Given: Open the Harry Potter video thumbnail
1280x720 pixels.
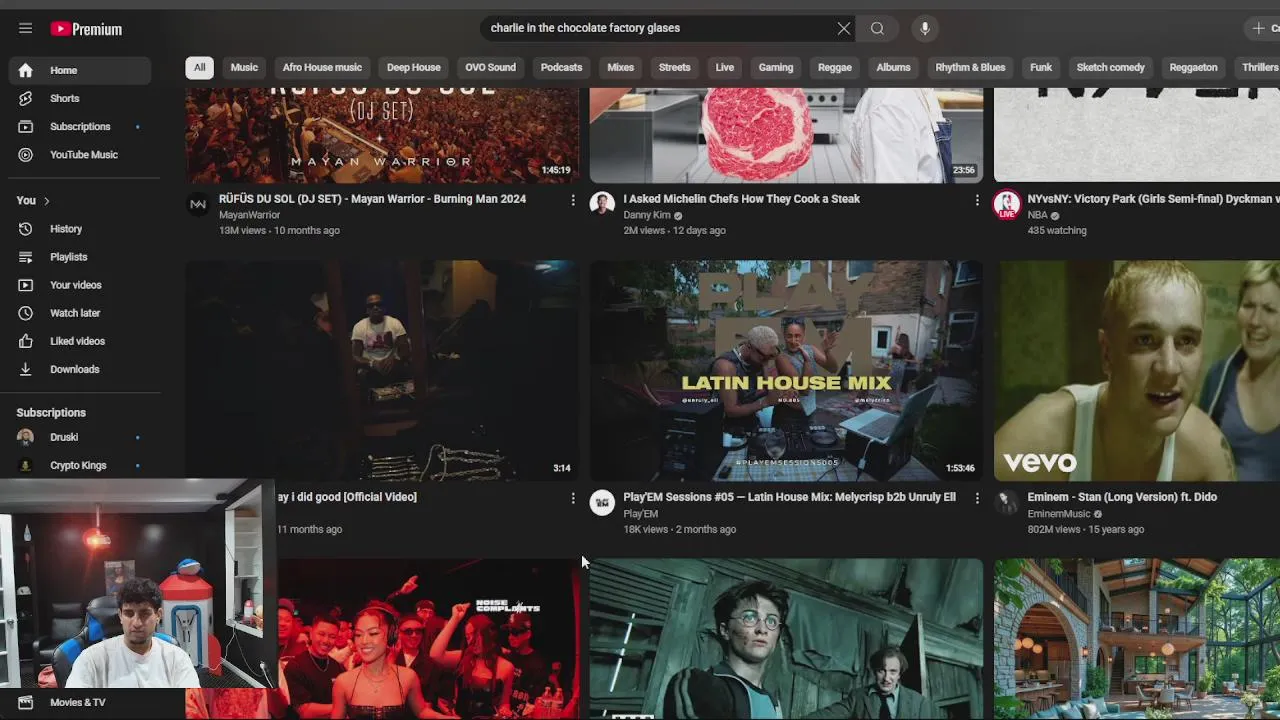Looking at the screenshot, I should 786,639.
